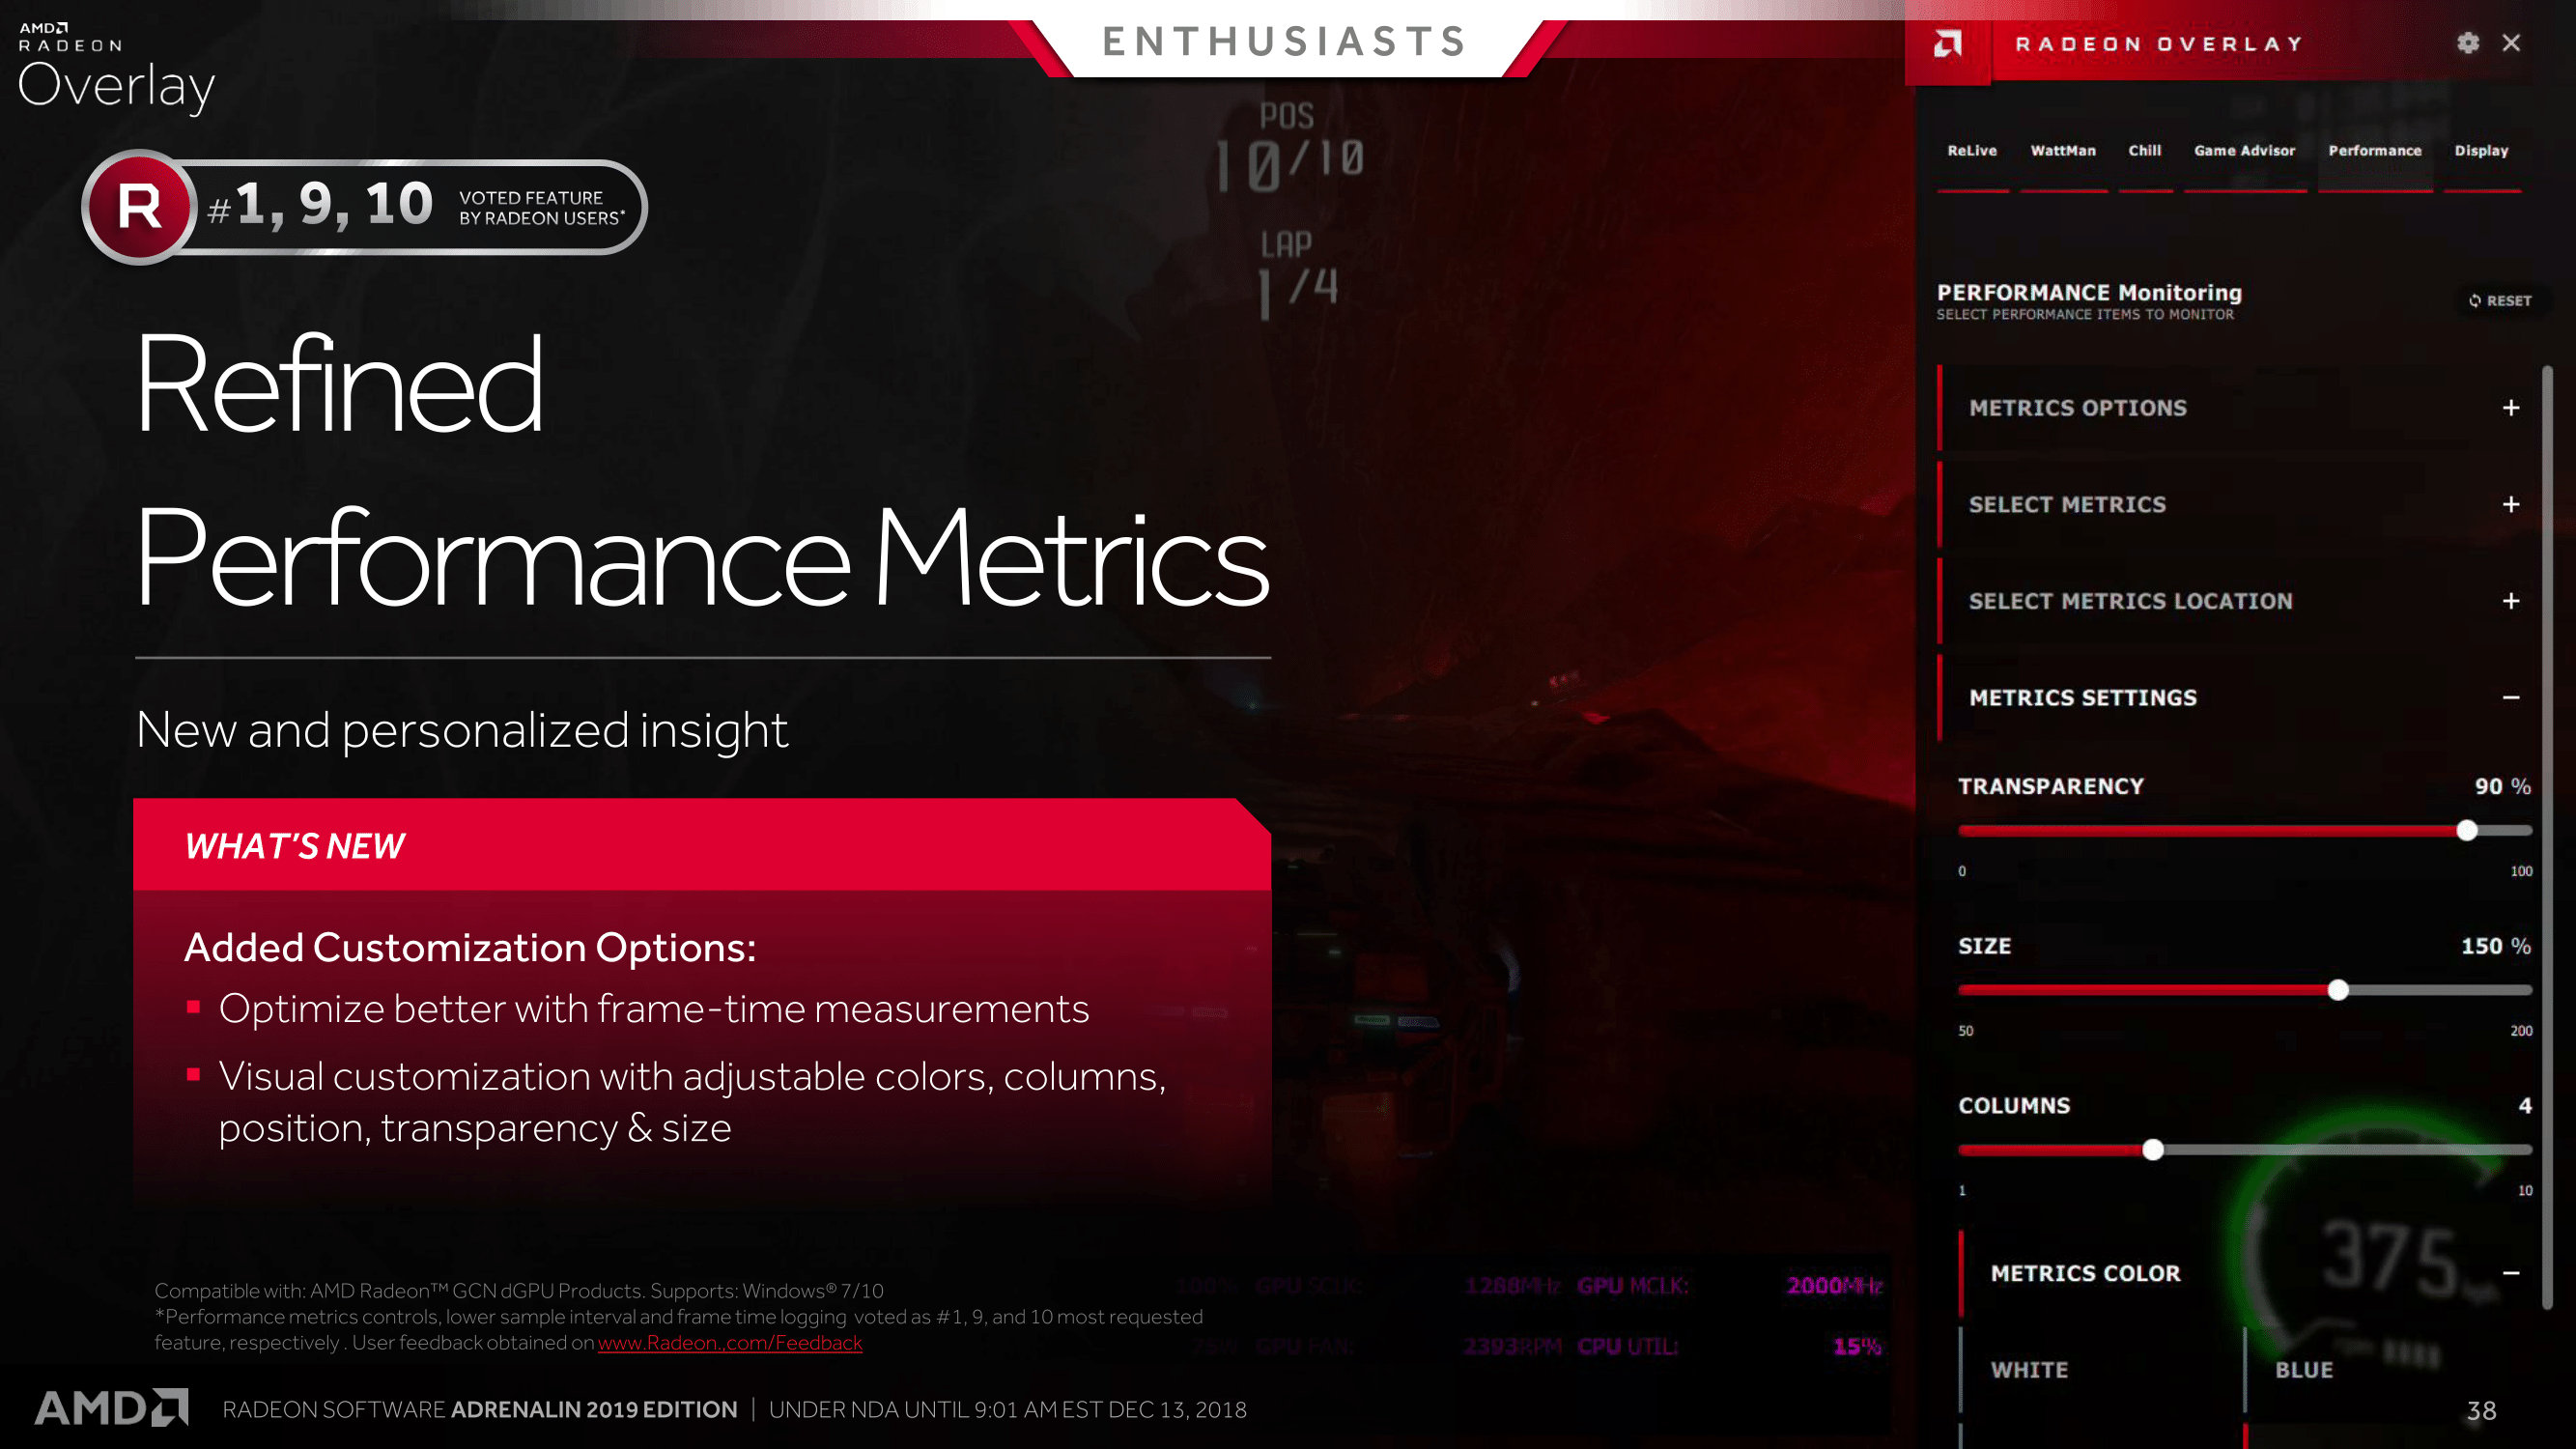Expand the Metrics Options section
Viewport: 2576px width, 1449px height.
click(x=2508, y=407)
